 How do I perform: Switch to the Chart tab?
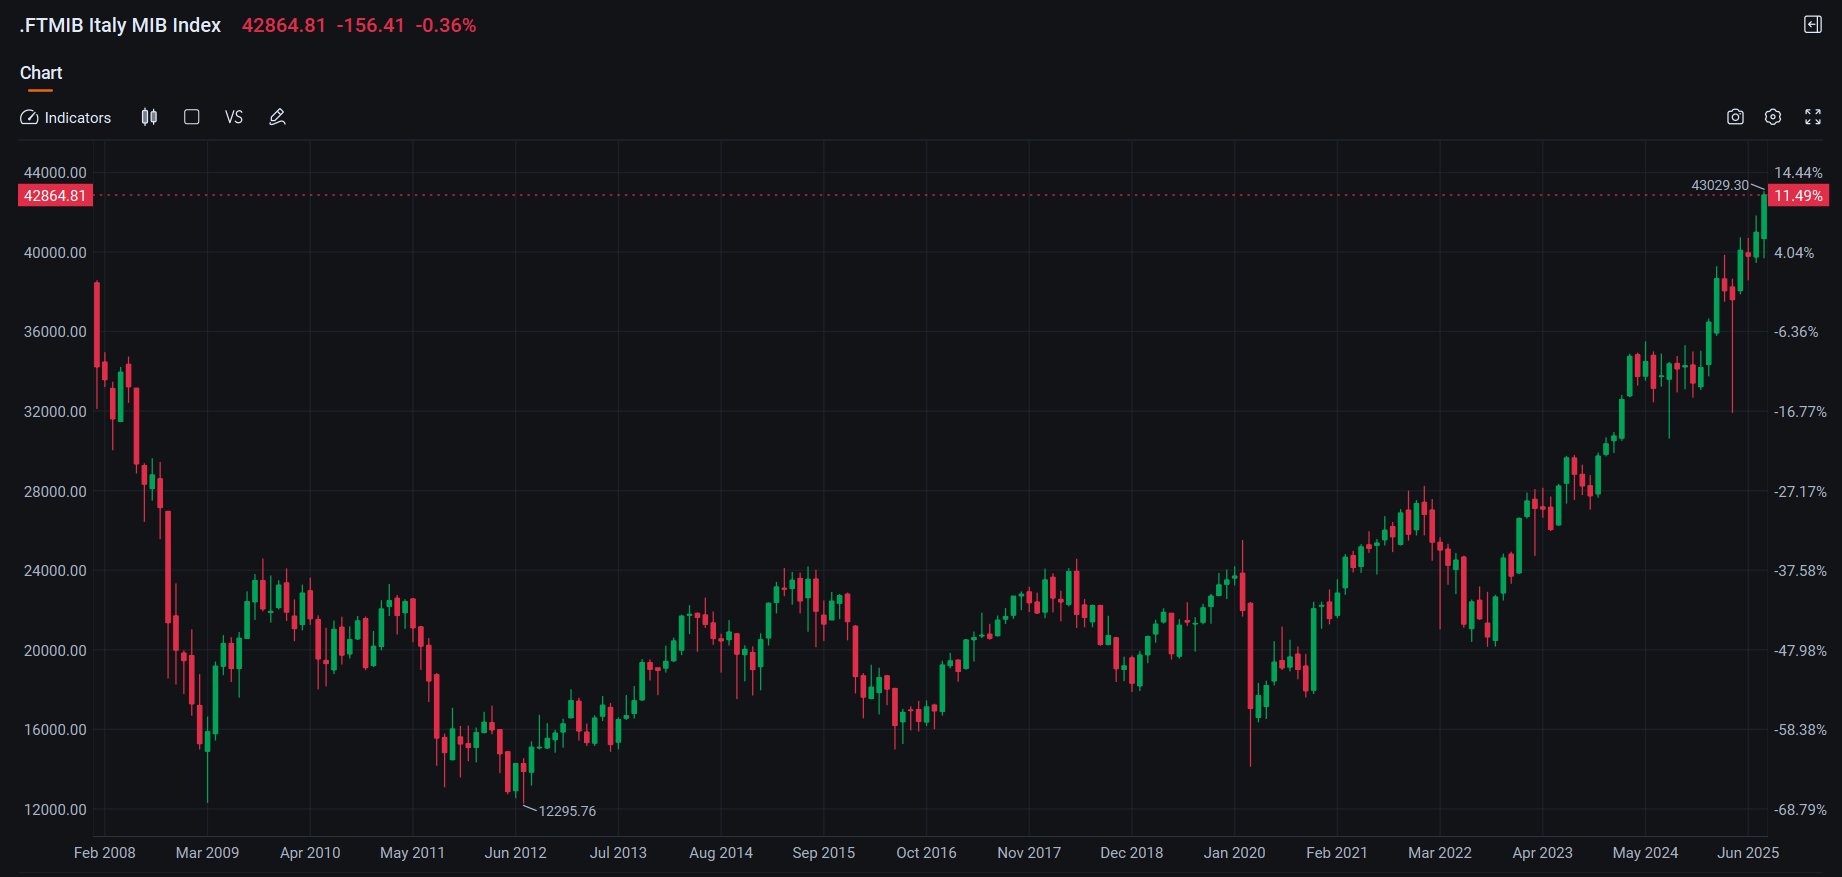click(41, 73)
